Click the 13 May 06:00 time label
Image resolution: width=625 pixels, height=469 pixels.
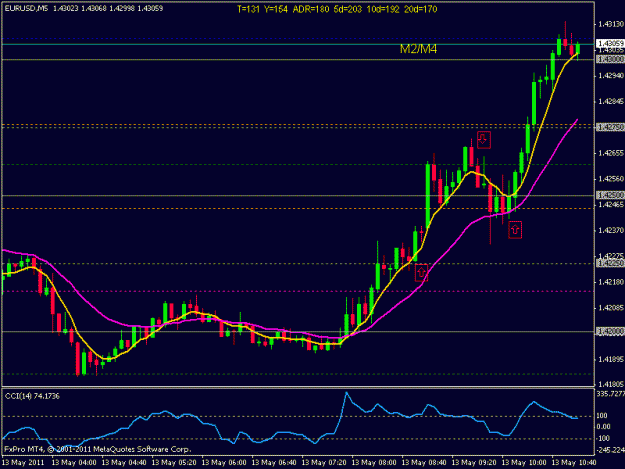[224, 463]
